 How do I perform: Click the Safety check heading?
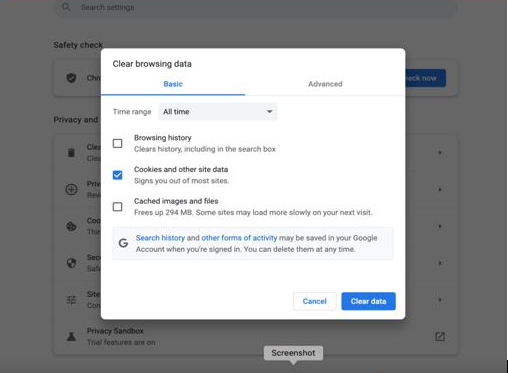pyautogui.click(x=78, y=45)
